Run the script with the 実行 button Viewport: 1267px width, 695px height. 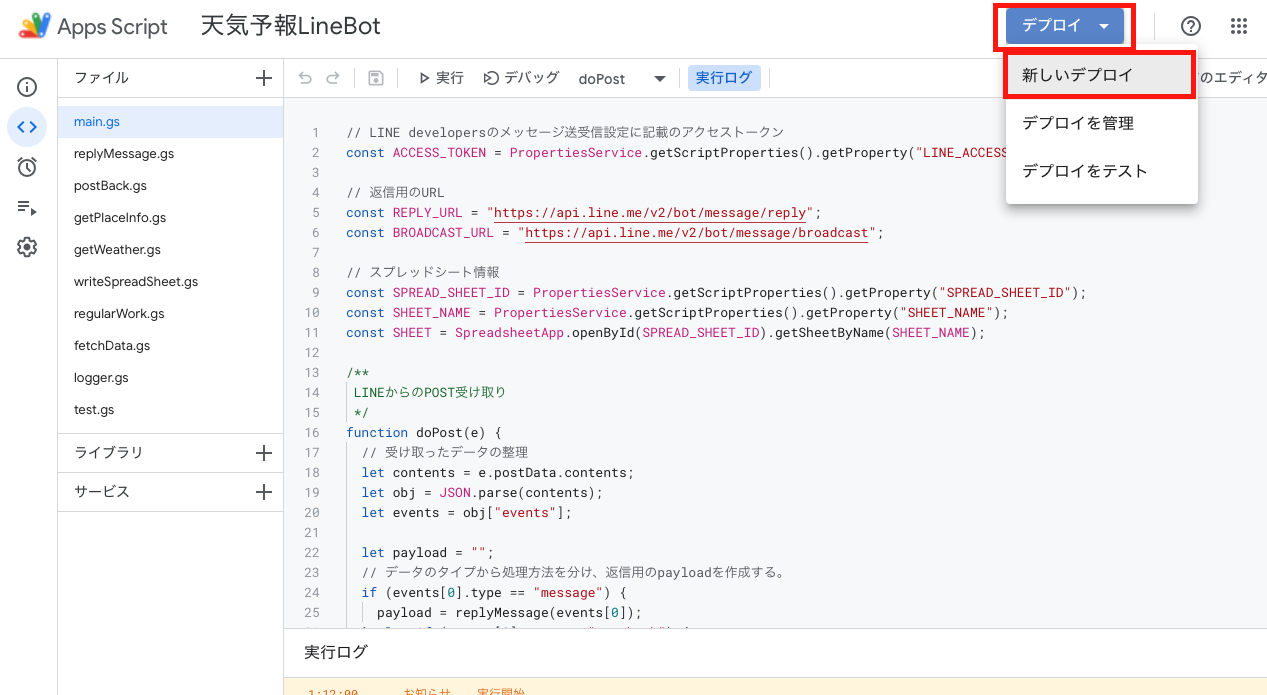[441, 77]
